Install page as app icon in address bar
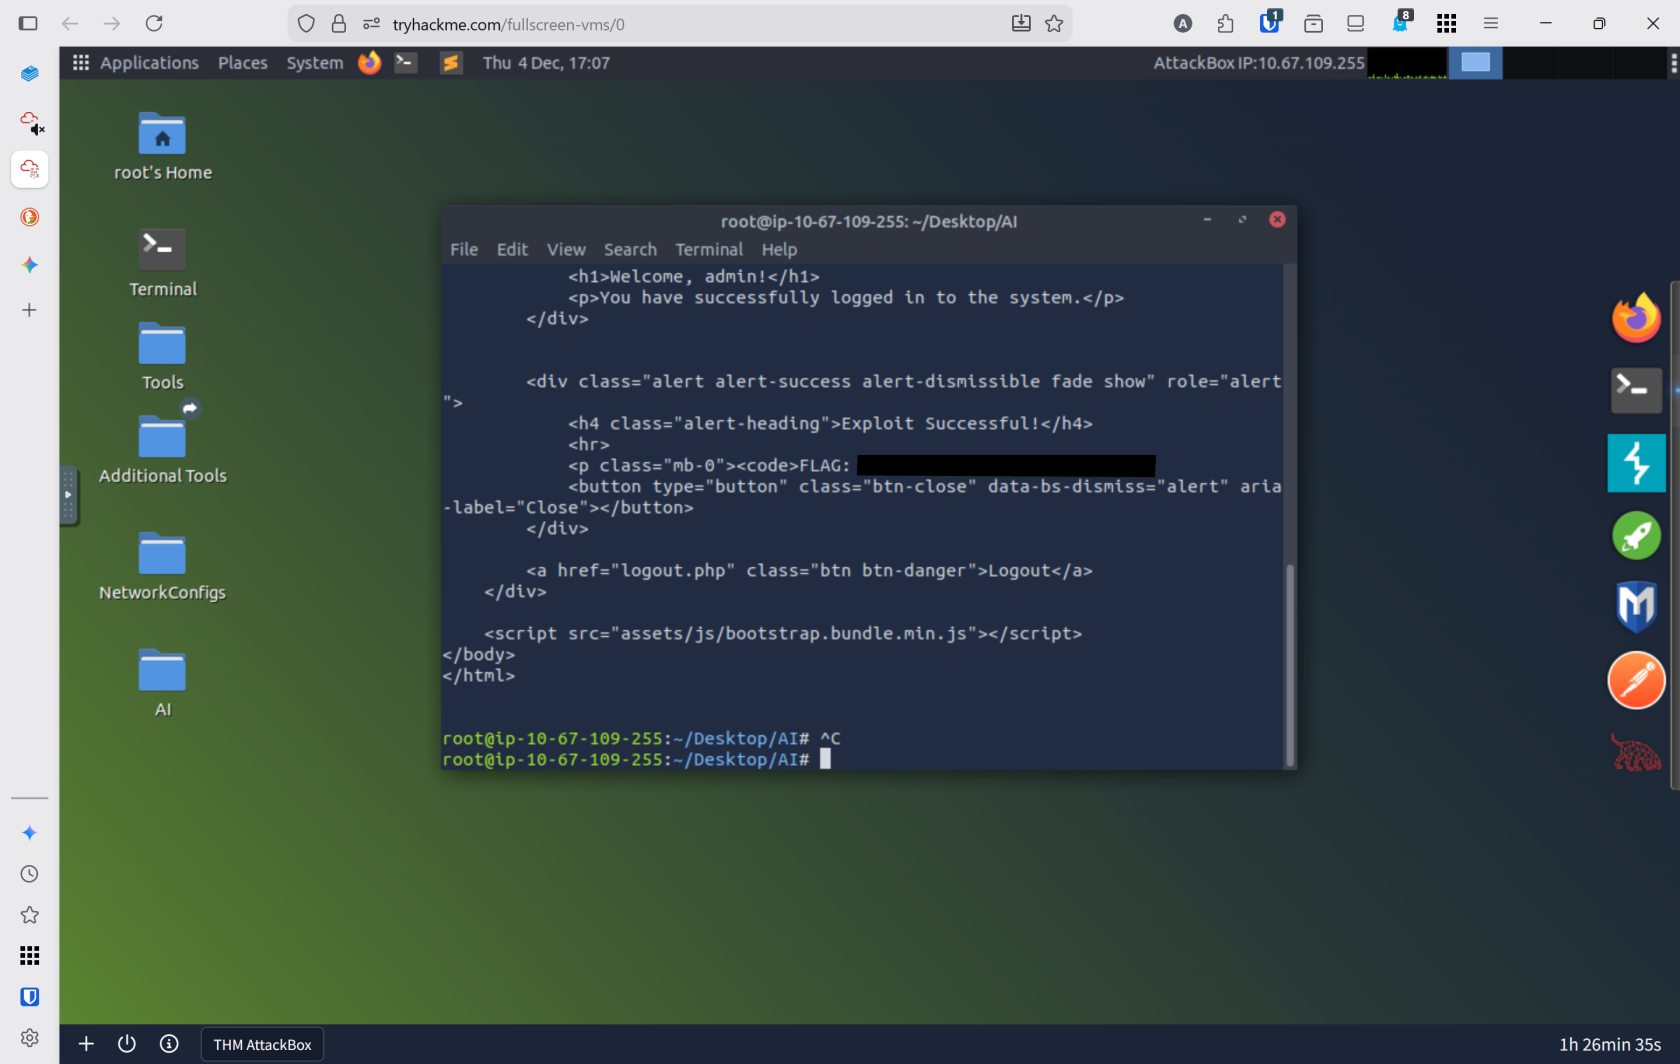1680x1064 pixels. [x=1021, y=24]
